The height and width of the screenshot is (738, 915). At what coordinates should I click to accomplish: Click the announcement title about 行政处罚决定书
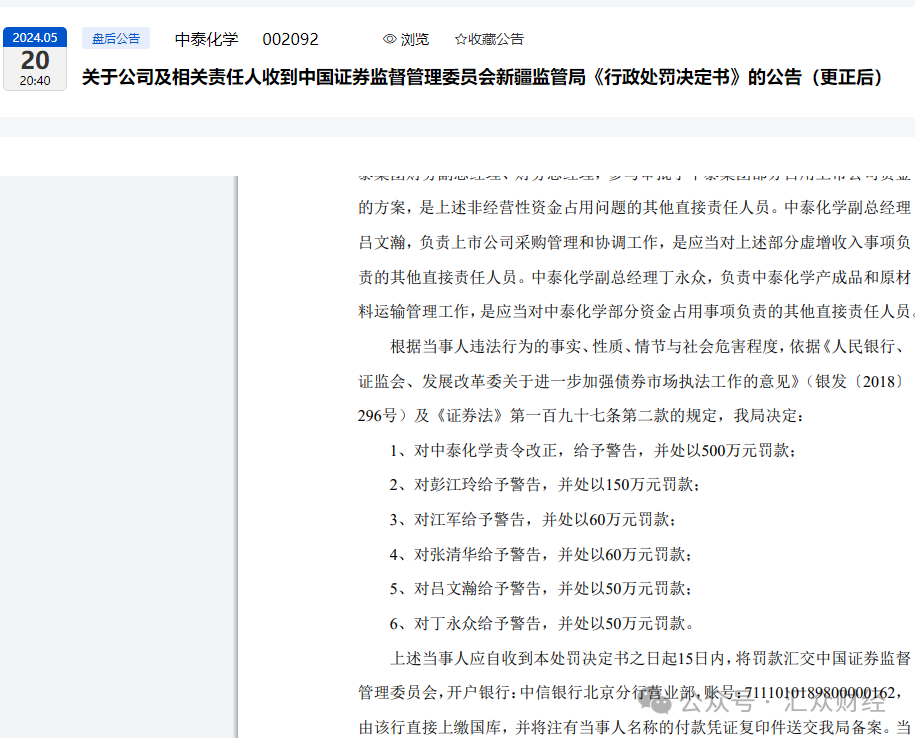tap(484, 77)
